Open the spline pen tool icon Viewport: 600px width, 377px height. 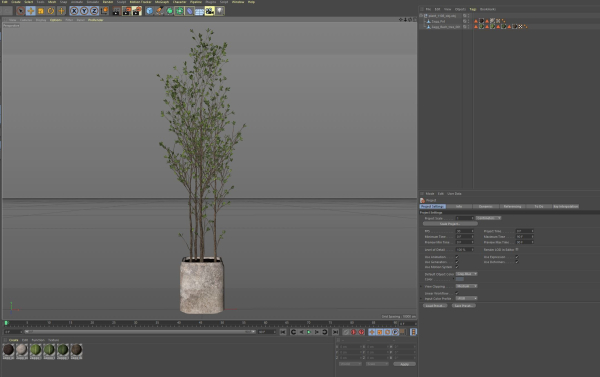pos(160,11)
